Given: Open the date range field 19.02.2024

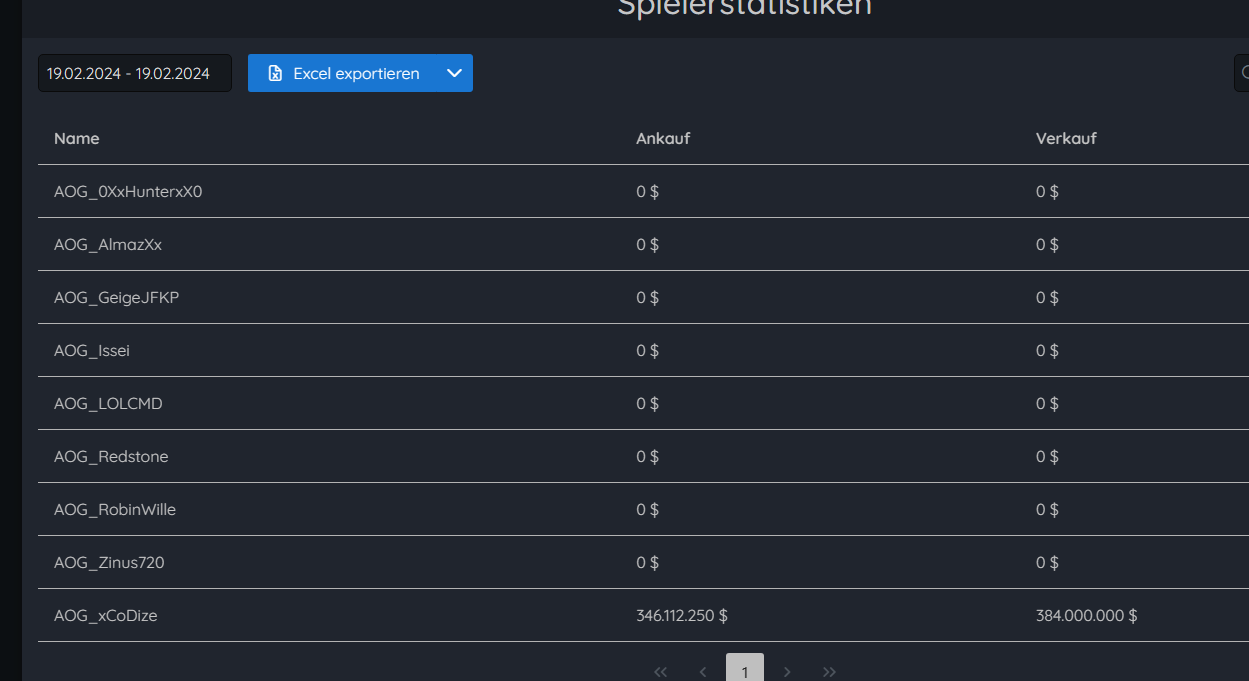Looking at the screenshot, I should (x=135, y=73).
